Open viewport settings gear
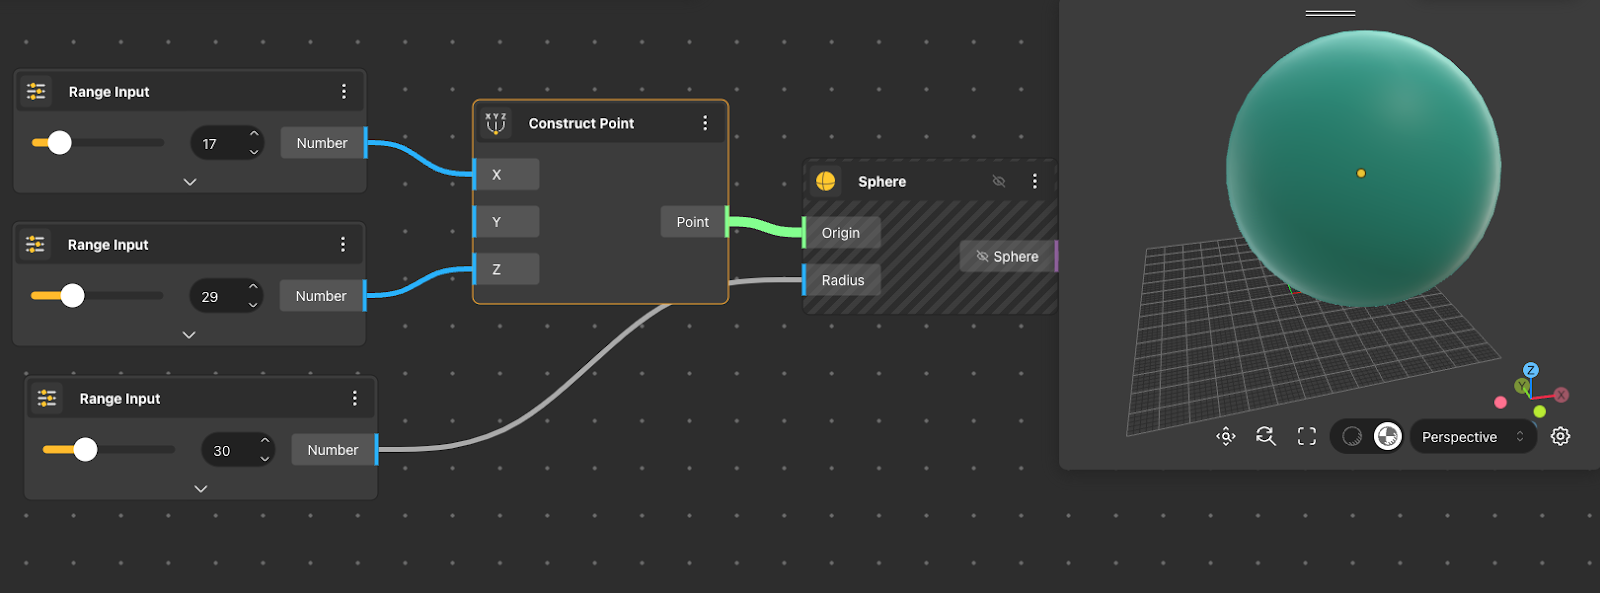This screenshot has width=1600, height=593. (x=1560, y=436)
